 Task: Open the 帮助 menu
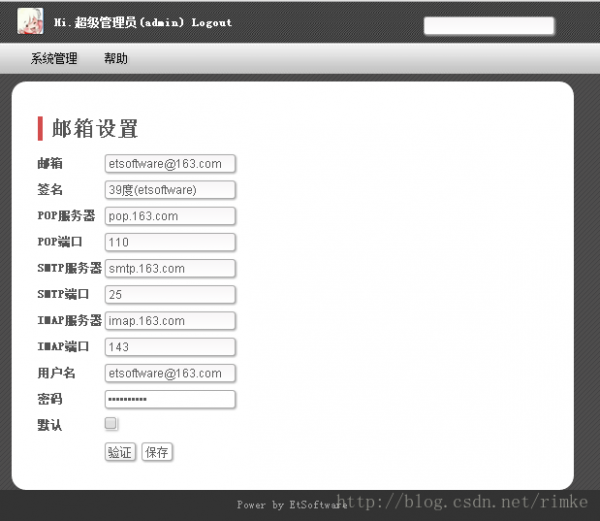[x=116, y=59]
